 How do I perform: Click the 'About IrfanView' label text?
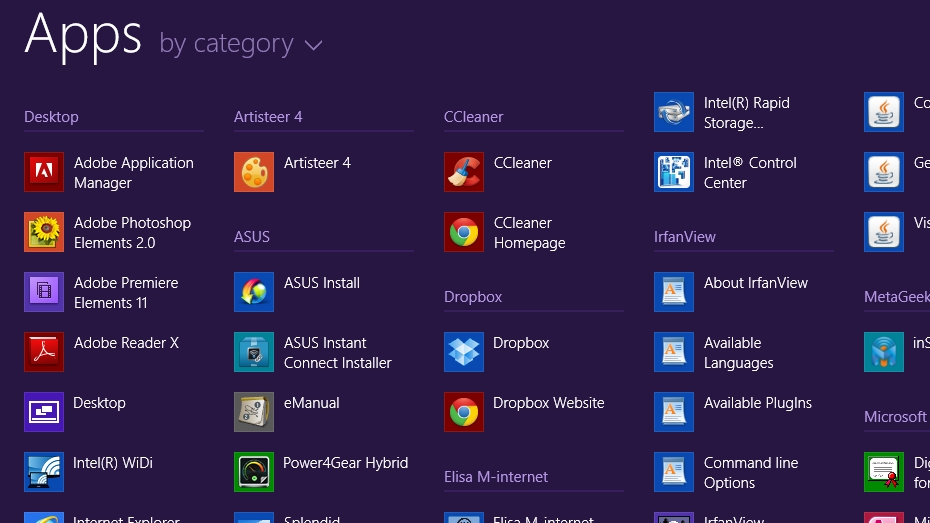[x=756, y=283]
